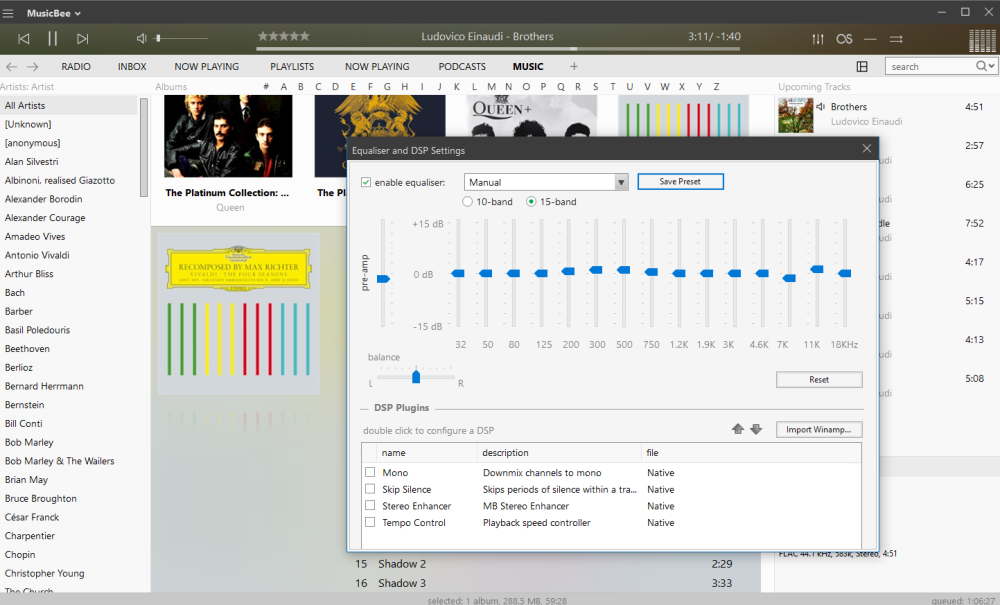This screenshot has height=605, width=1000.
Task: Move the DSP plugin up with arrow
Action: [738, 429]
